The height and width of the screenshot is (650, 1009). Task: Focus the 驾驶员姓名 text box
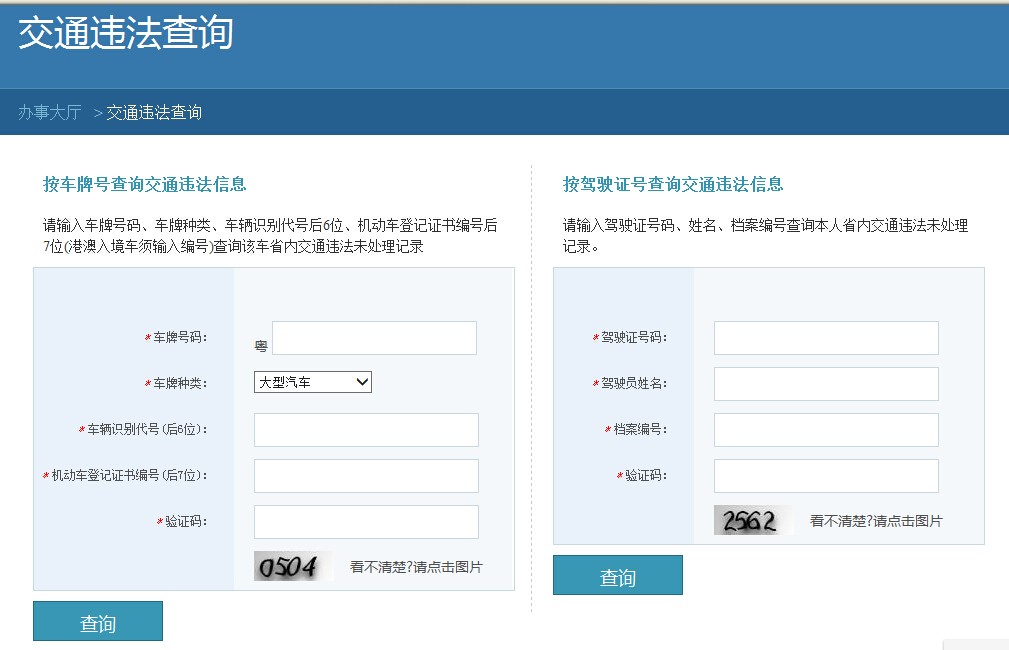click(826, 384)
